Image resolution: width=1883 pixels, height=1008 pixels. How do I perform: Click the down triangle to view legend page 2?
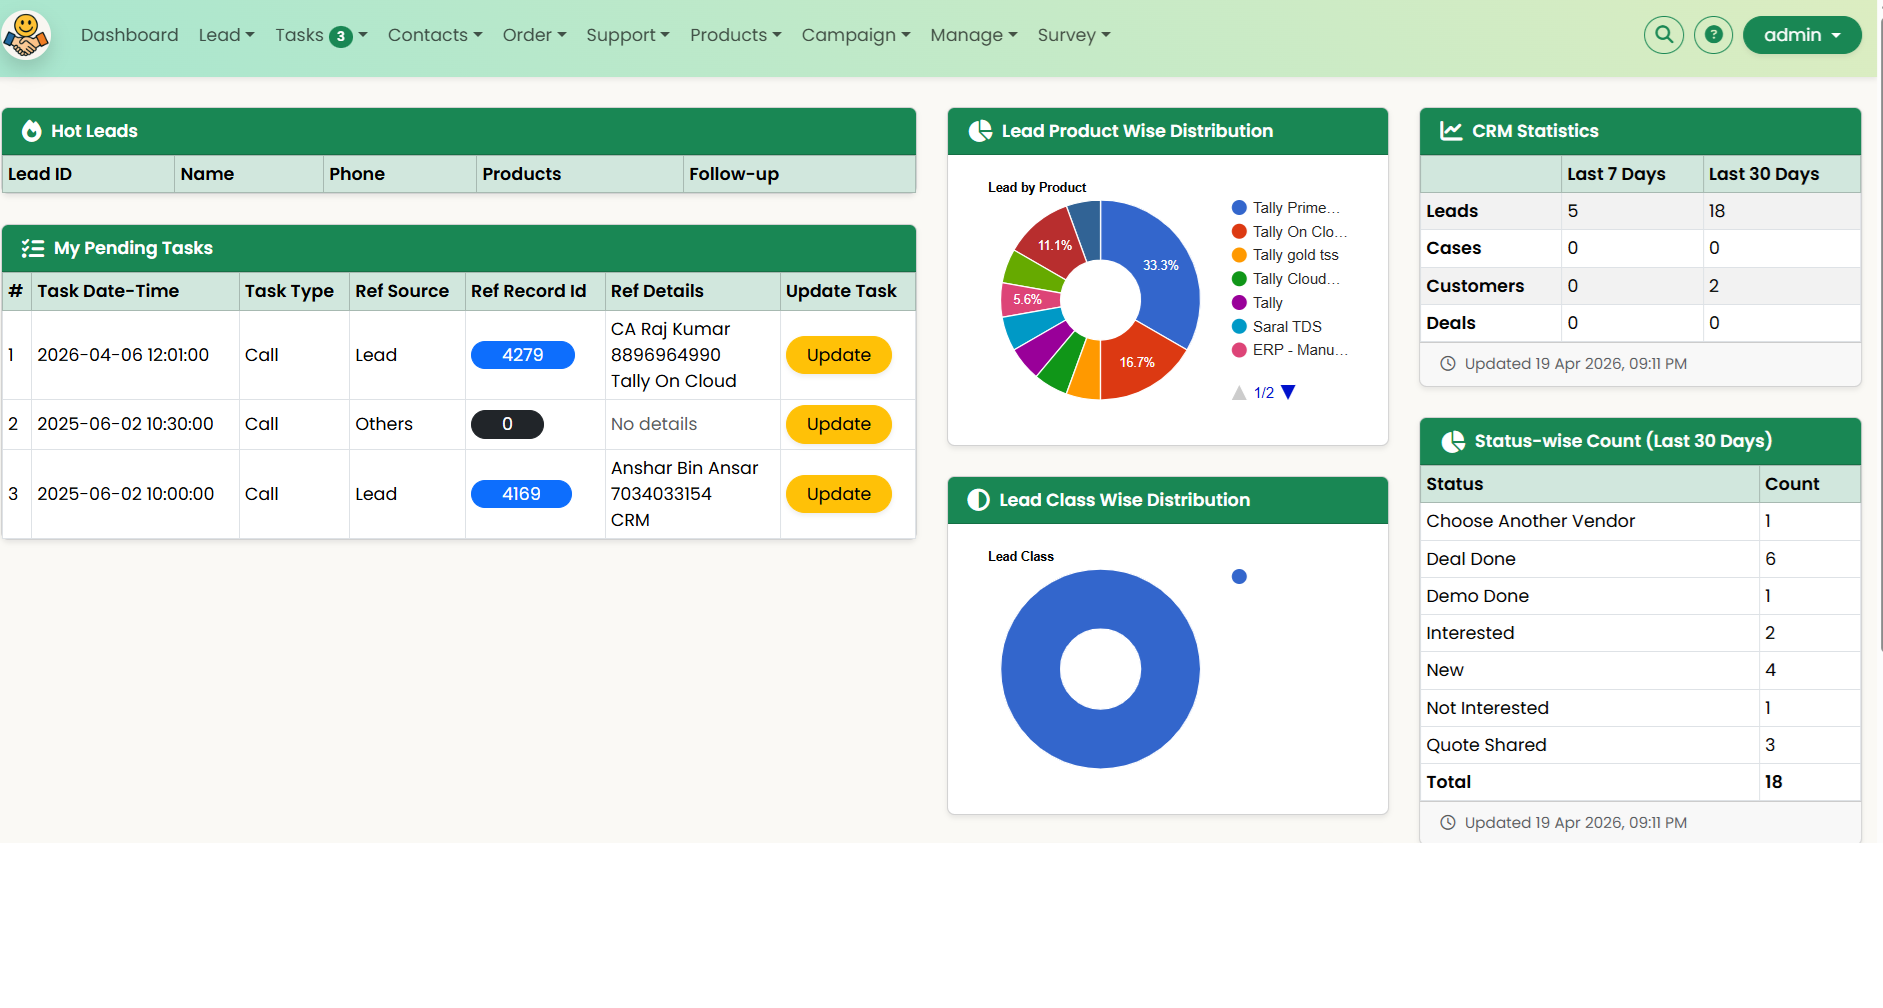coord(1288,392)
